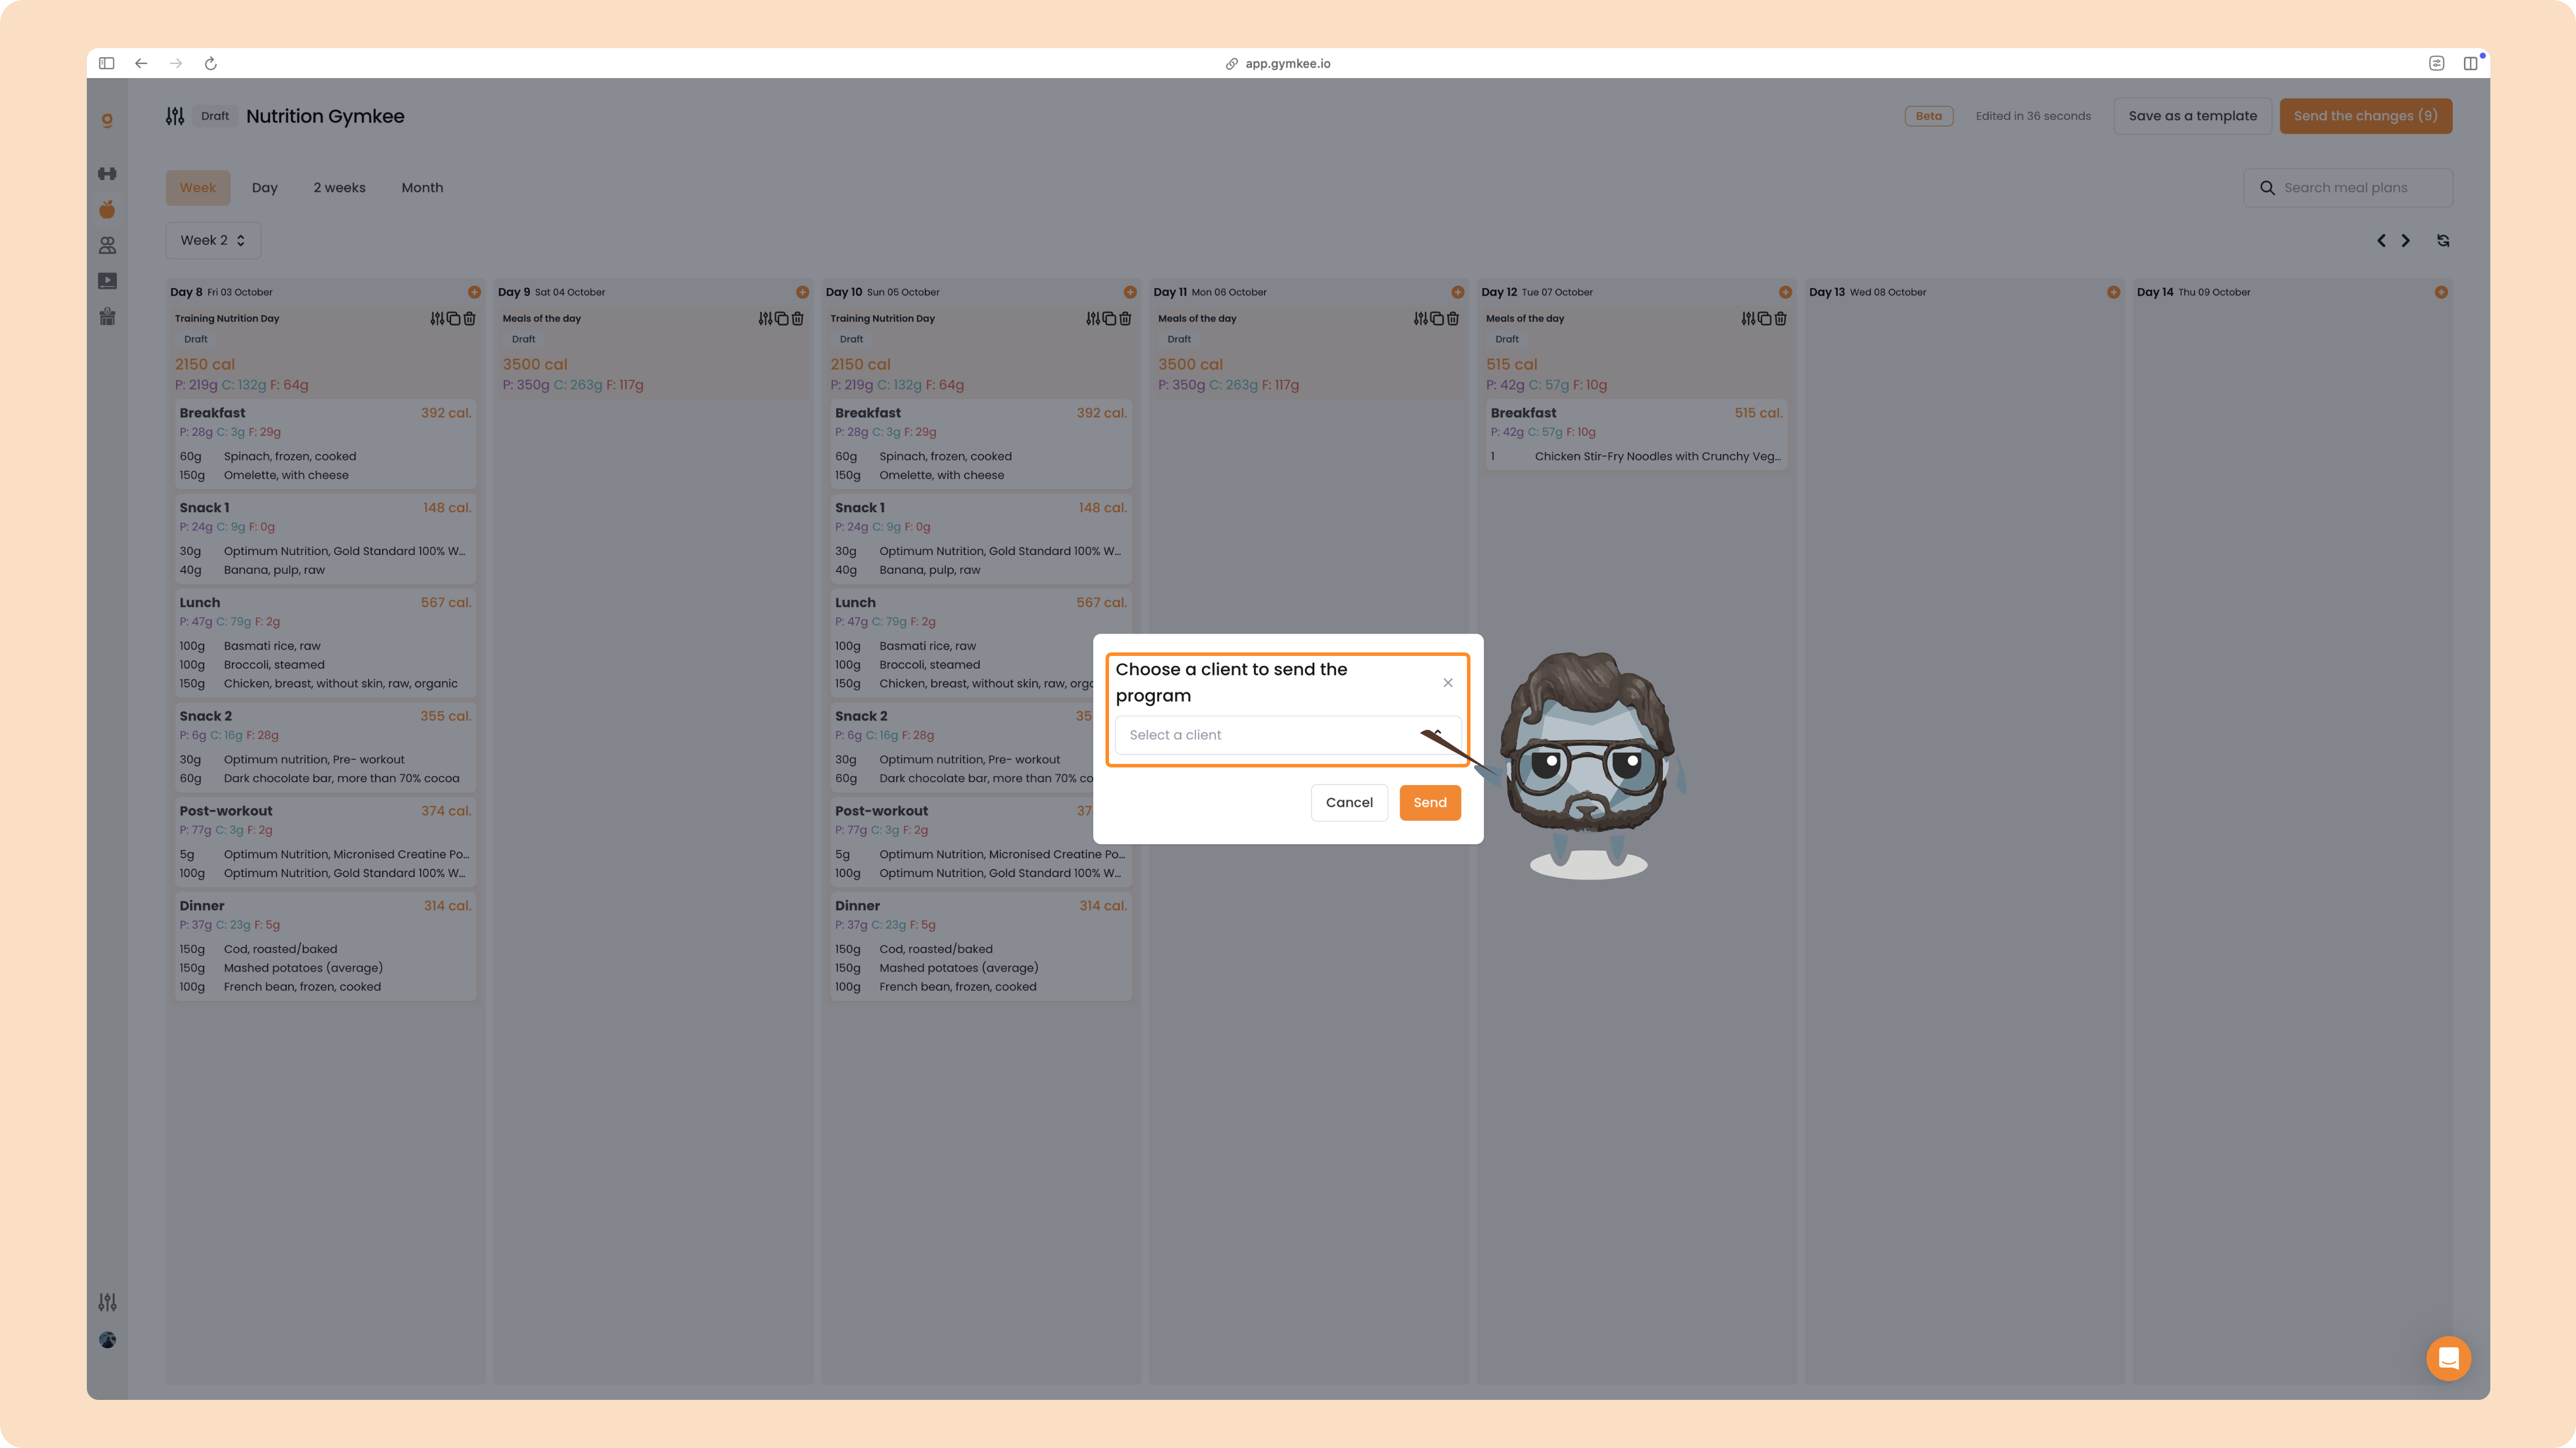
Task: Switch to the 2 weeks view tab
Action: tap(339, 188)
